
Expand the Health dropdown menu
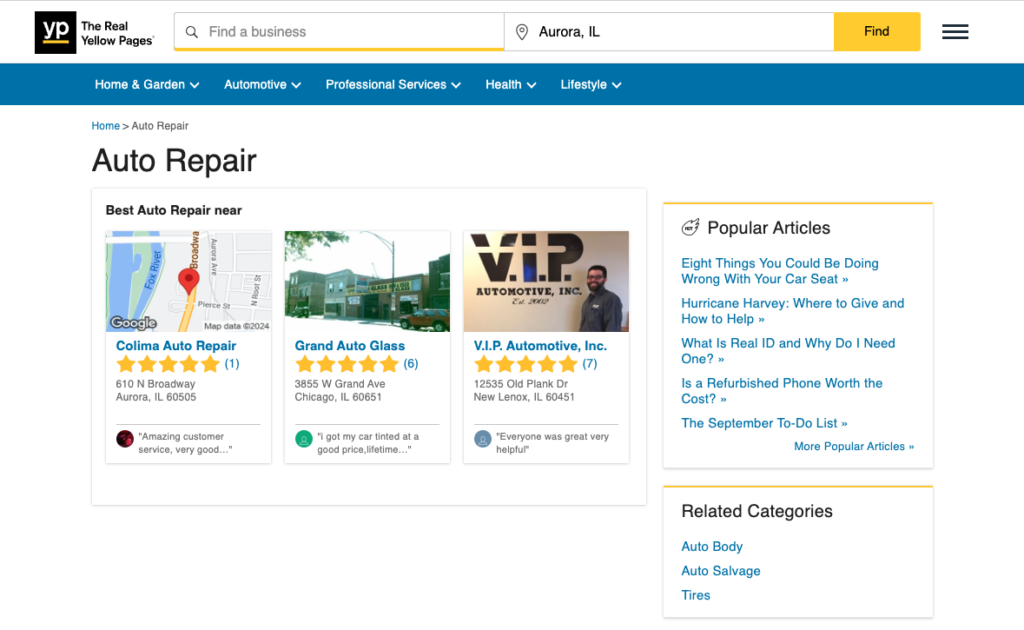(x=511, y=85)
